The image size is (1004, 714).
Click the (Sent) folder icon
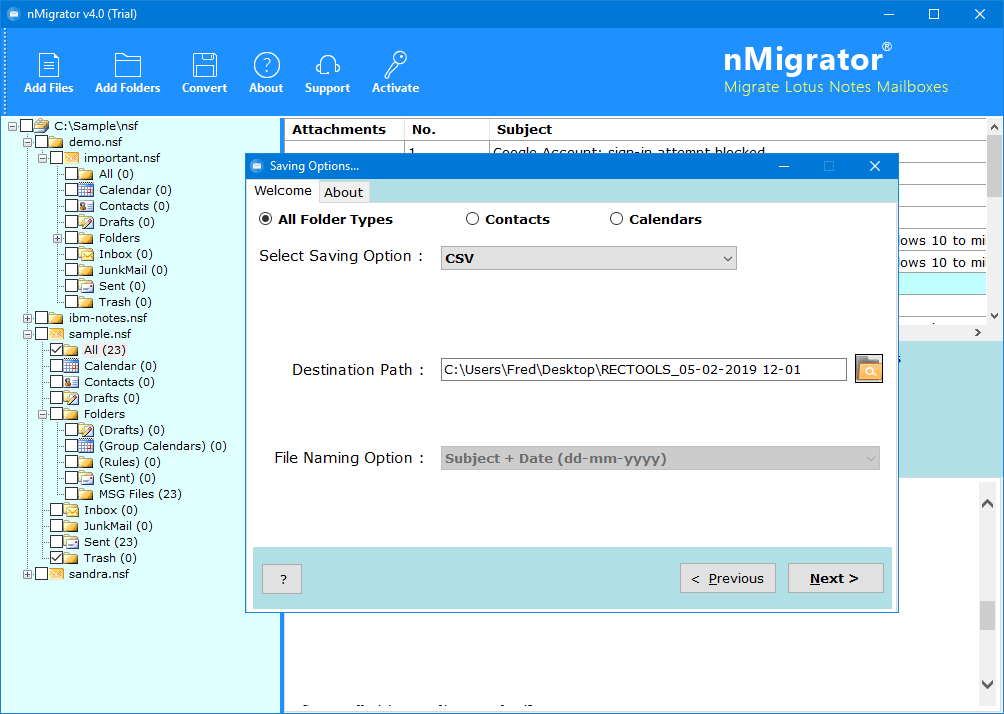click(86, 478)
